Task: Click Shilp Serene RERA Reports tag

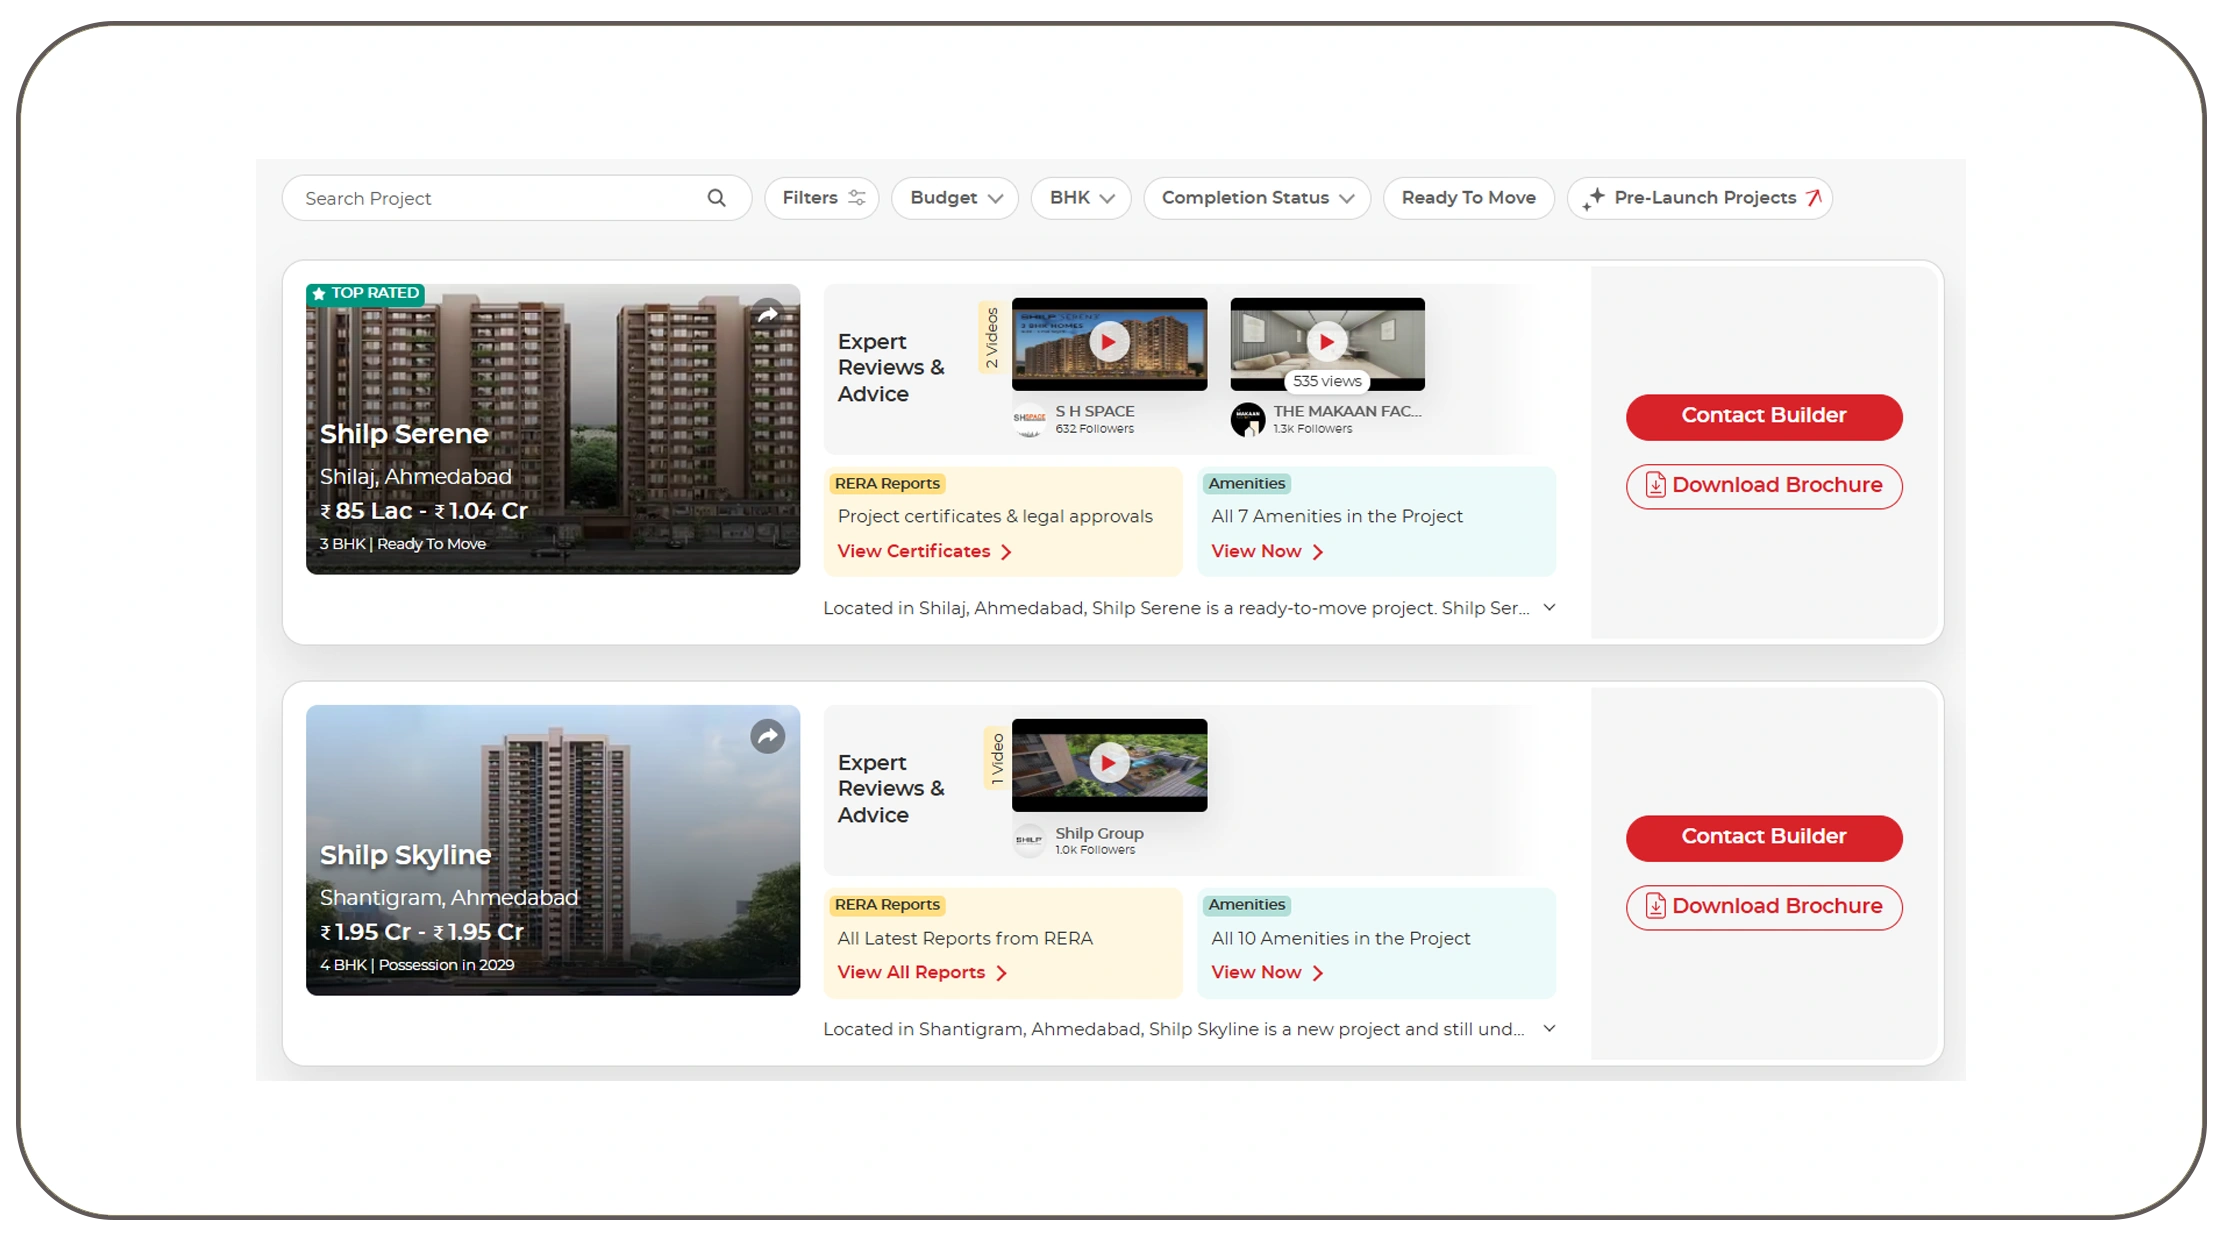Action: (887, 484)
